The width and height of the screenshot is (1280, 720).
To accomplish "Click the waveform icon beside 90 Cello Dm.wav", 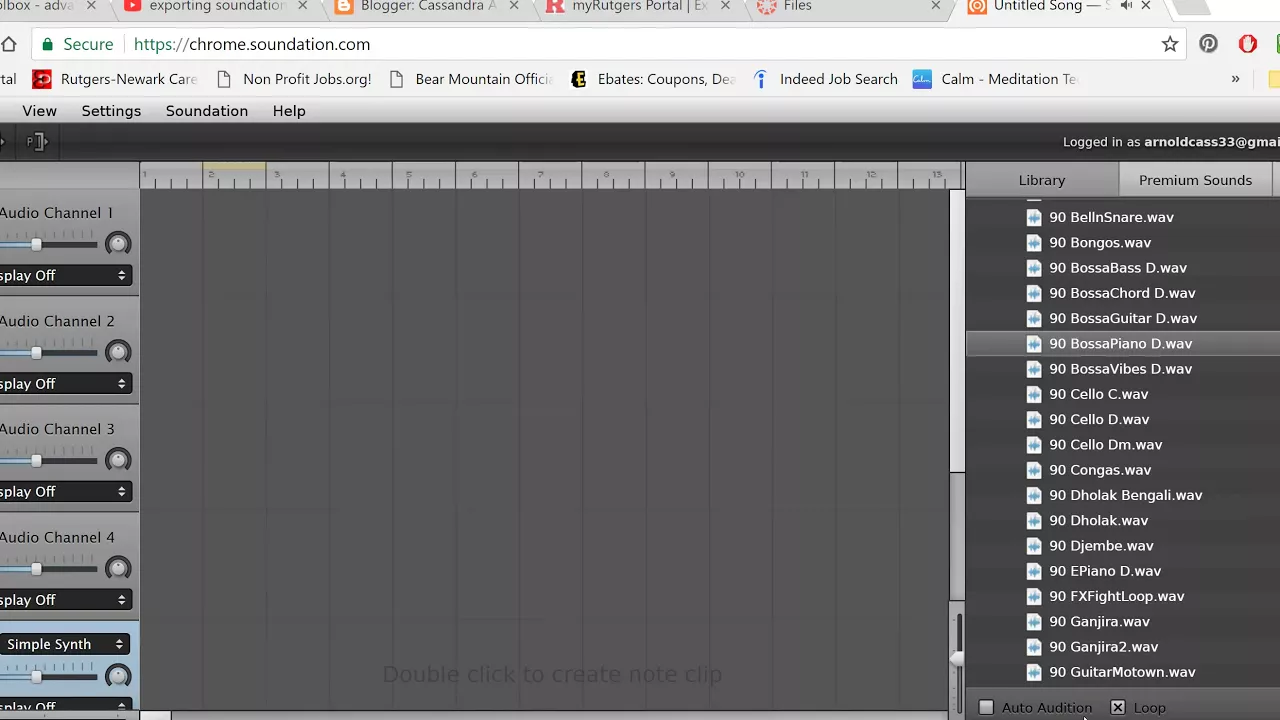I will click(1034, 444).
